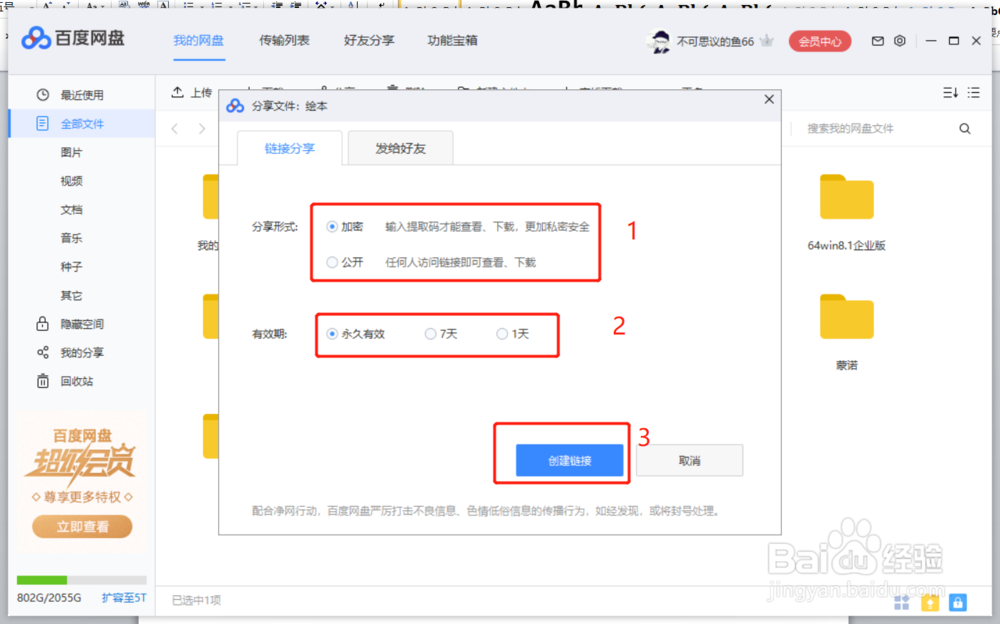Click the grid icon at bottom right

pos(902,602)
